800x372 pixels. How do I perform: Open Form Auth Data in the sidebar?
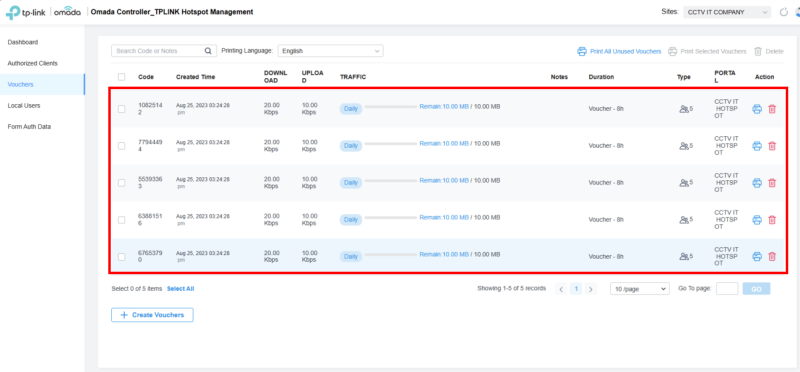pos(29,127)
